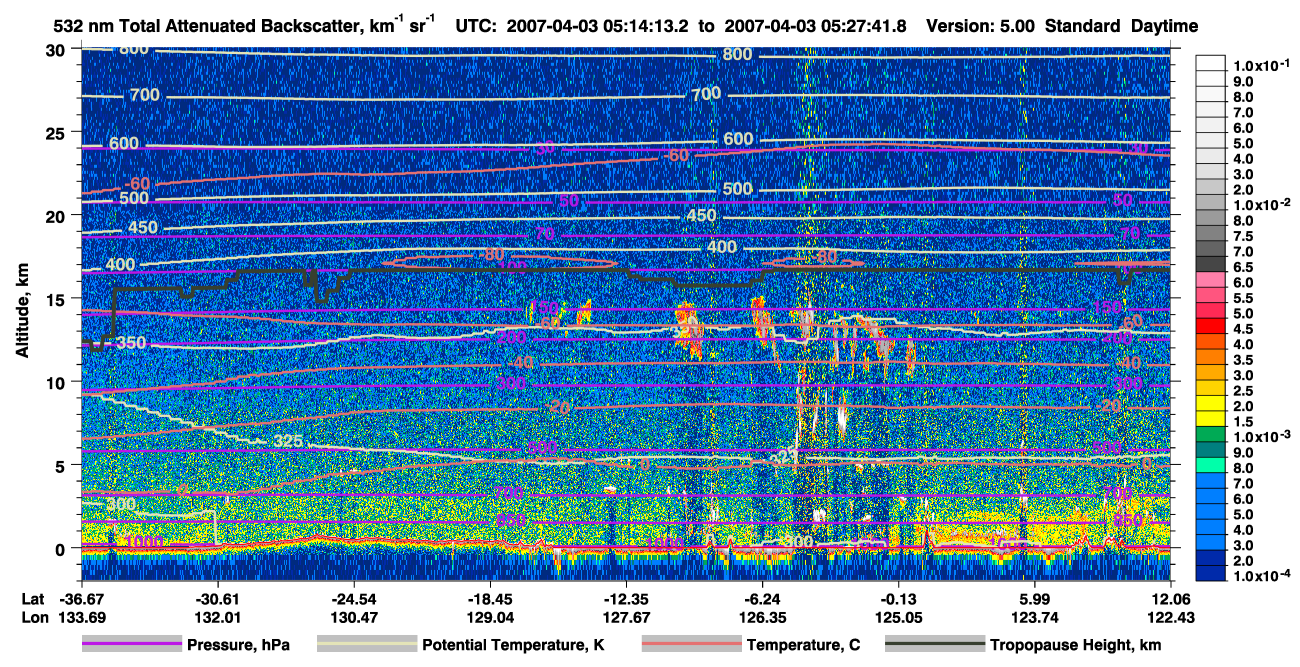Screen dimensions: 1300x667
Task: Click longitude value '130.47'
Action: [x=353, y=617]
